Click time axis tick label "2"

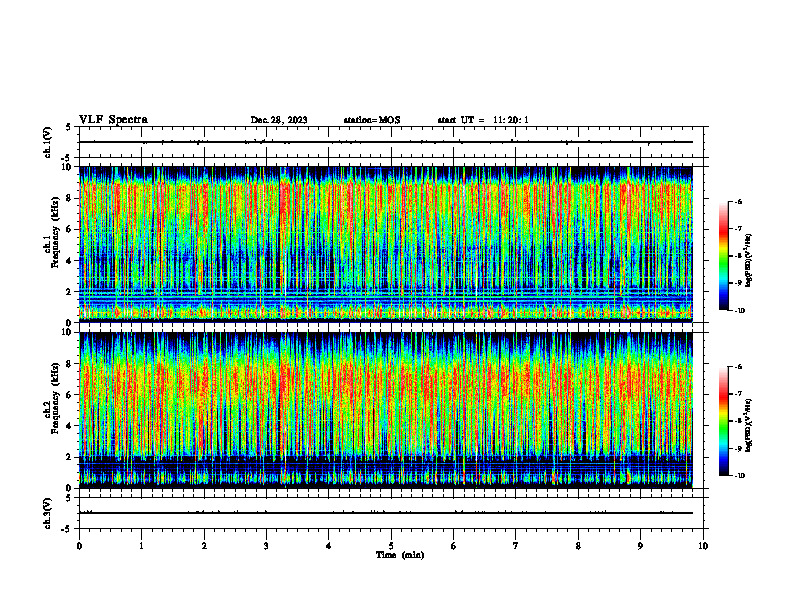click(204, 546)
